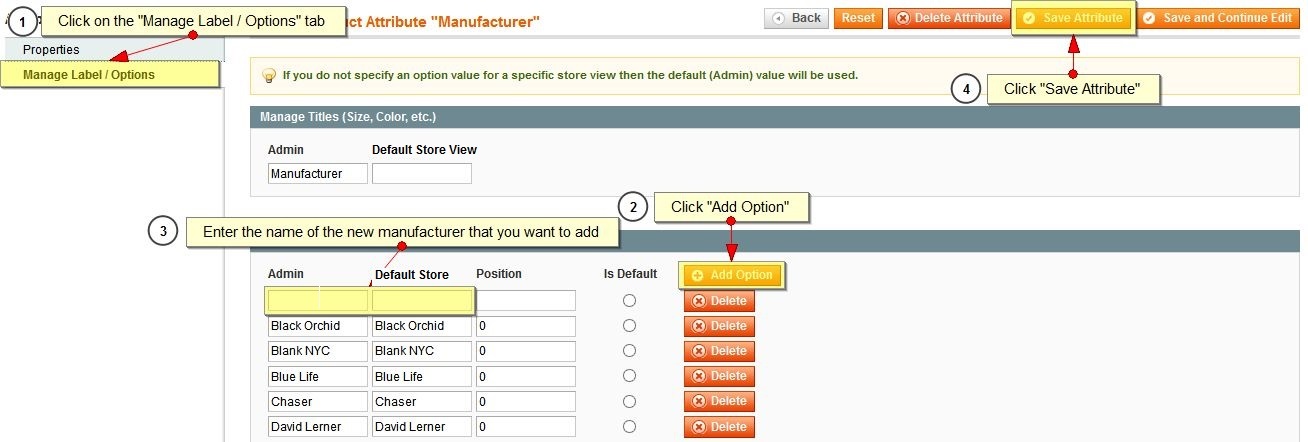Click the Default Store field for Chaser

click(x=422, y=402)
